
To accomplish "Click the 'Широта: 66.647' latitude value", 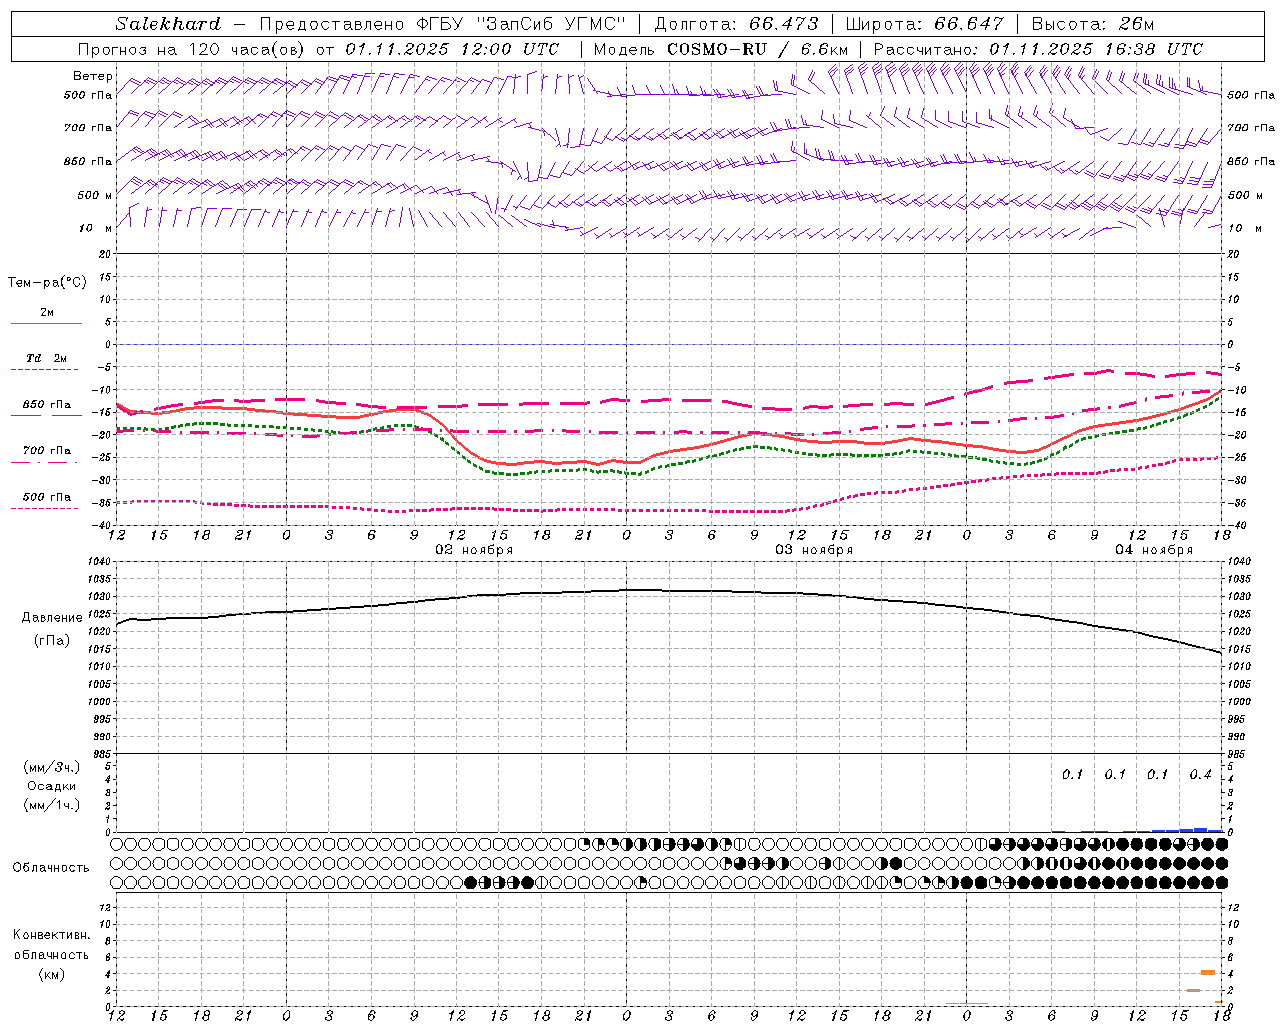I will pos(925,24).
